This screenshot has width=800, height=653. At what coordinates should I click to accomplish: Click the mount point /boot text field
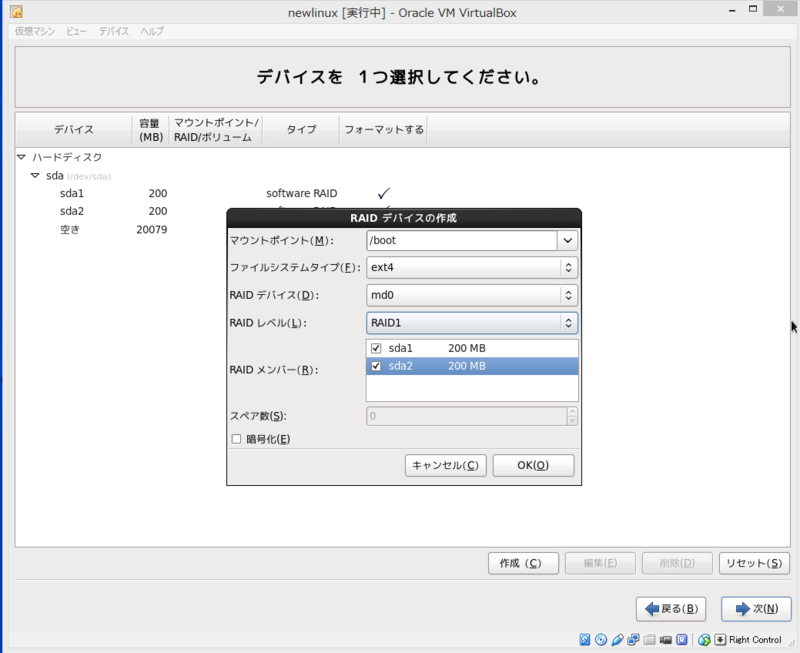pos(462,241)
